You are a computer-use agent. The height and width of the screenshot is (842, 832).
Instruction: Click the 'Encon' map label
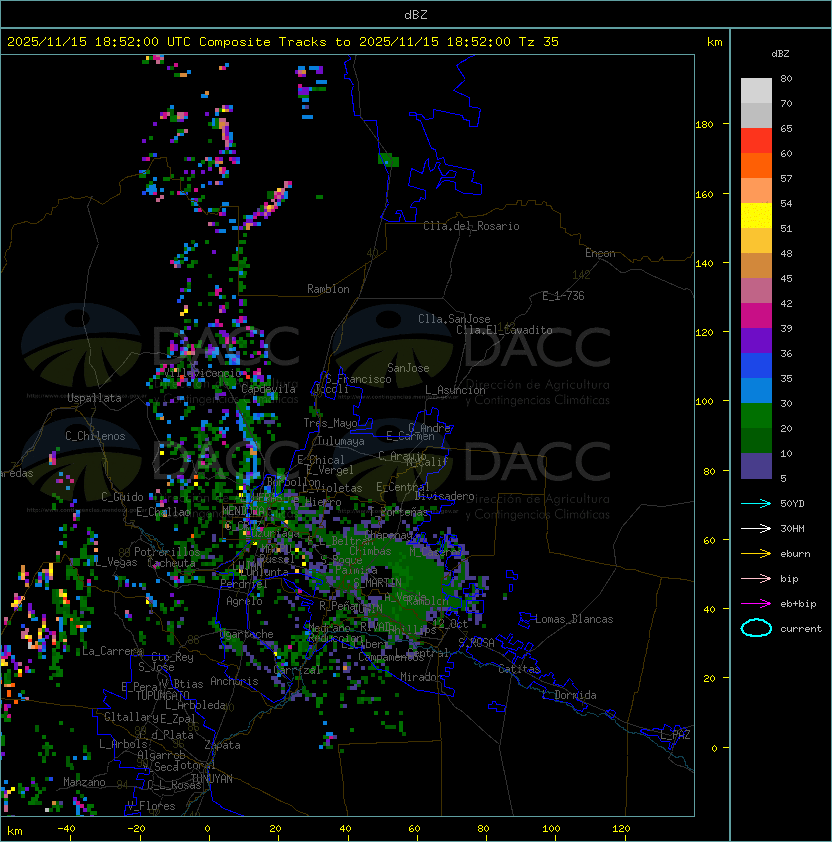click(600, 253)
